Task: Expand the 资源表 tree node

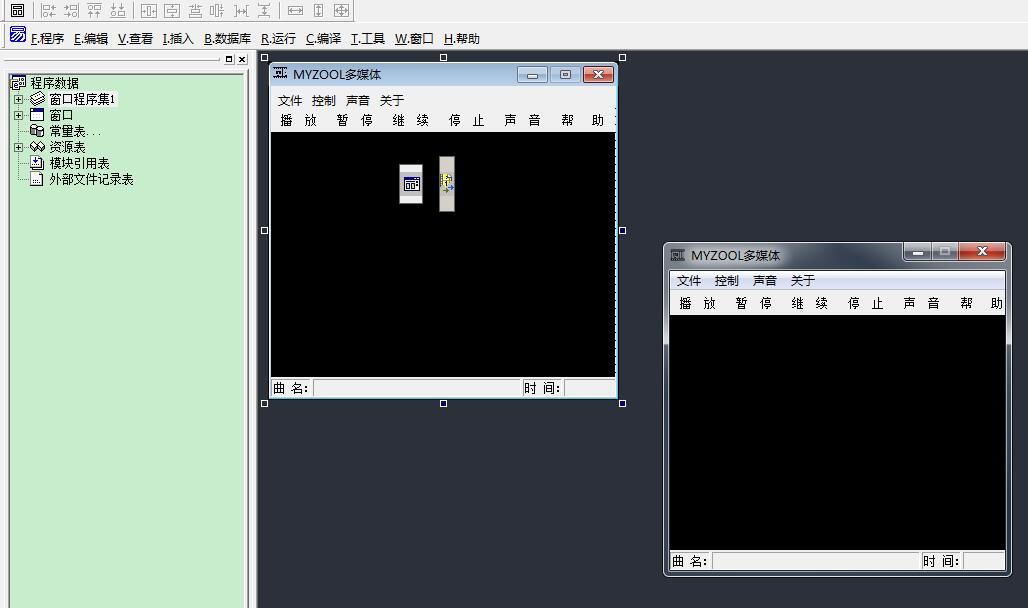Action: point(18,147)
